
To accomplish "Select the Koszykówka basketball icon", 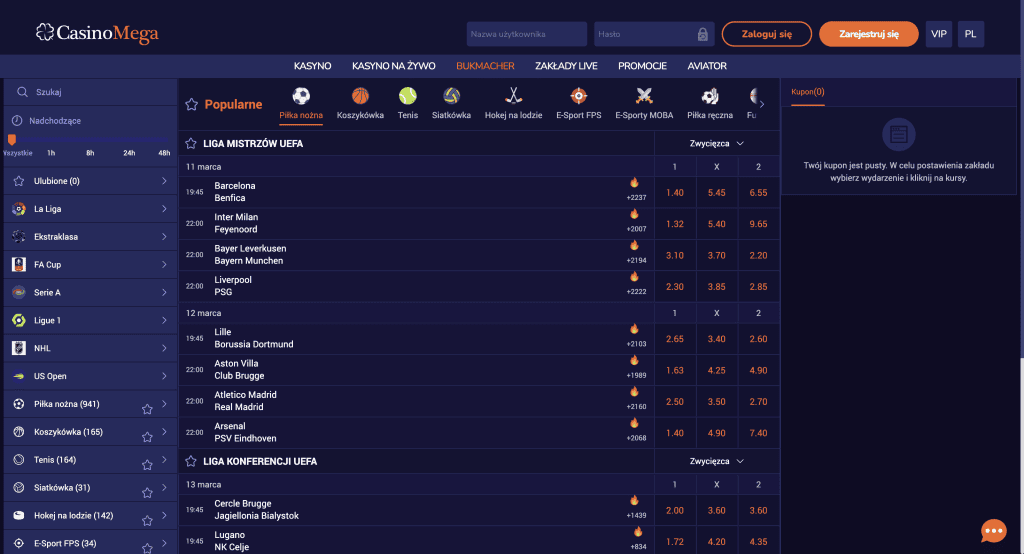I will 360,96.
